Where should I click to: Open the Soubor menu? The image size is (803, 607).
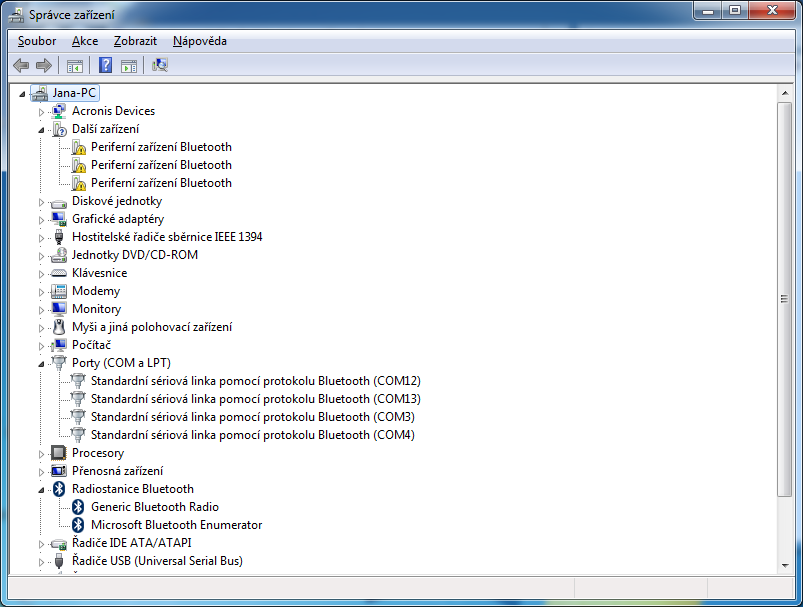37,41
